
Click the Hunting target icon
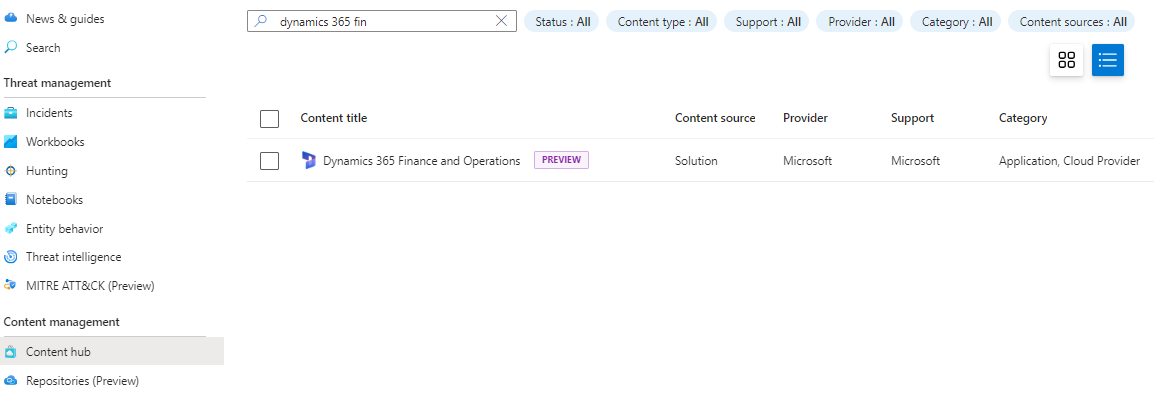[x=10, y=171]
